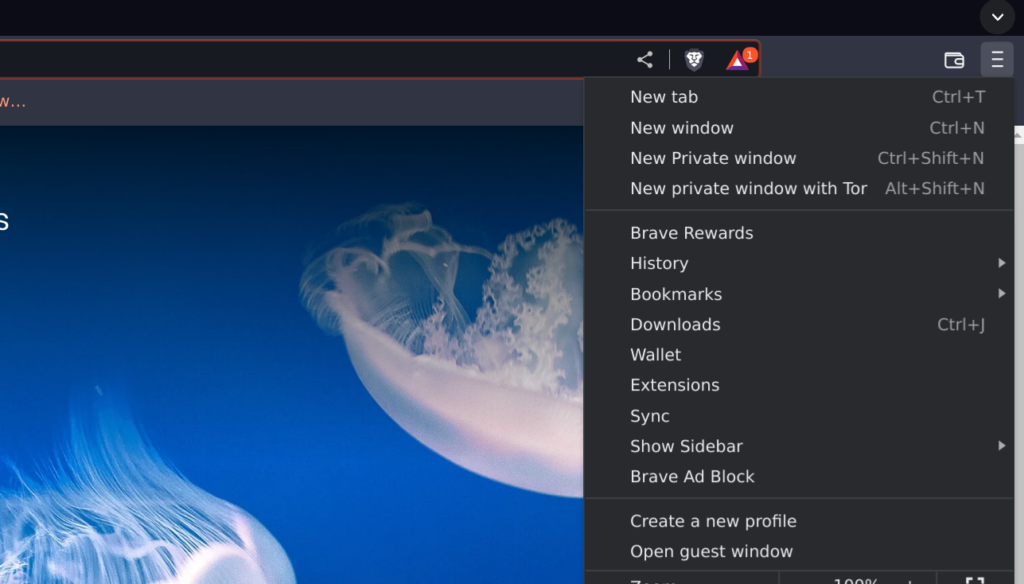Open the Brave Wallet icon in the toolbar
The height and width of the screenshot is (584, 1024).
(x=953, y=59)
